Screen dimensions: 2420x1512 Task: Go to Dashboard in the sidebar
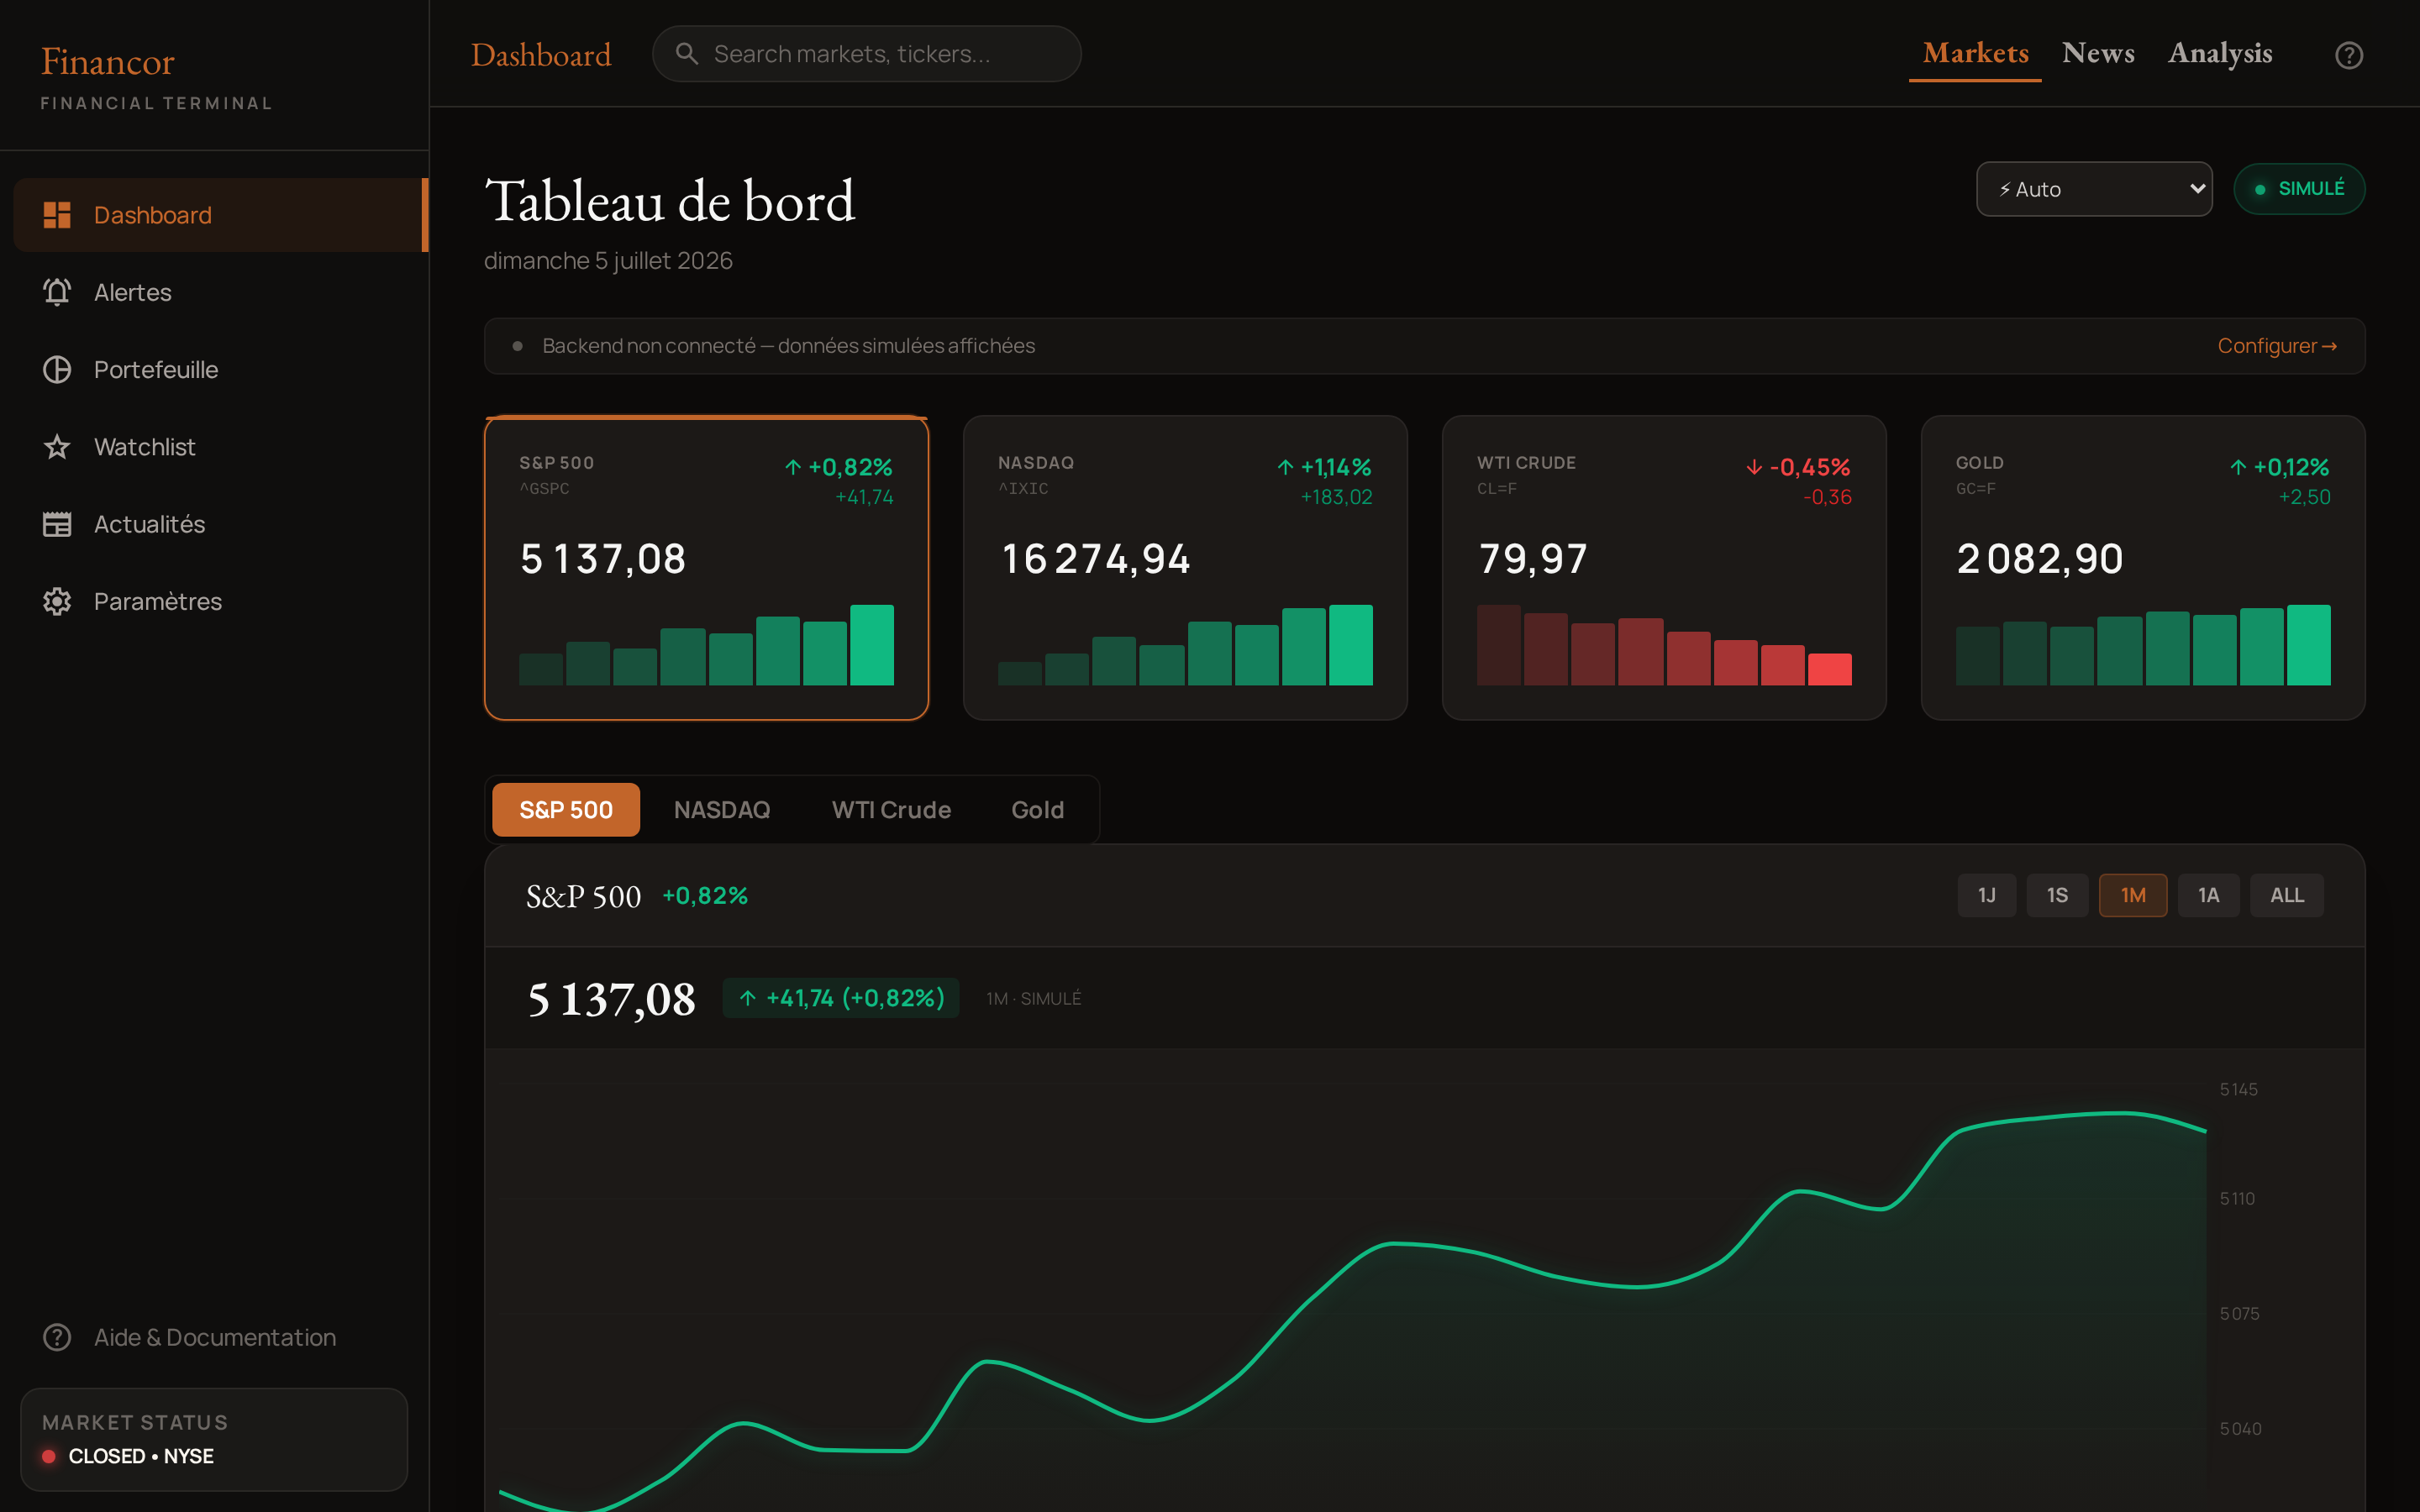(x=221, y=215)
